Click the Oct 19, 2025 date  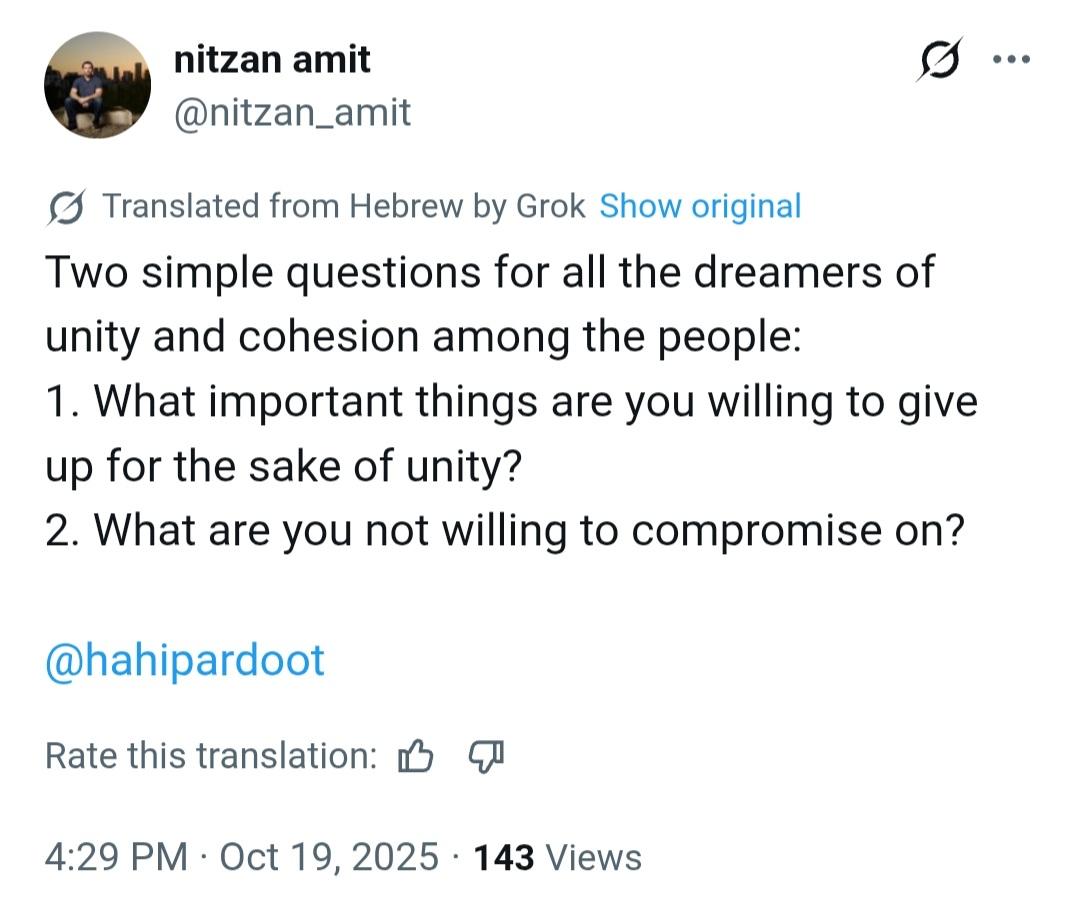click(x=328, y=857)
